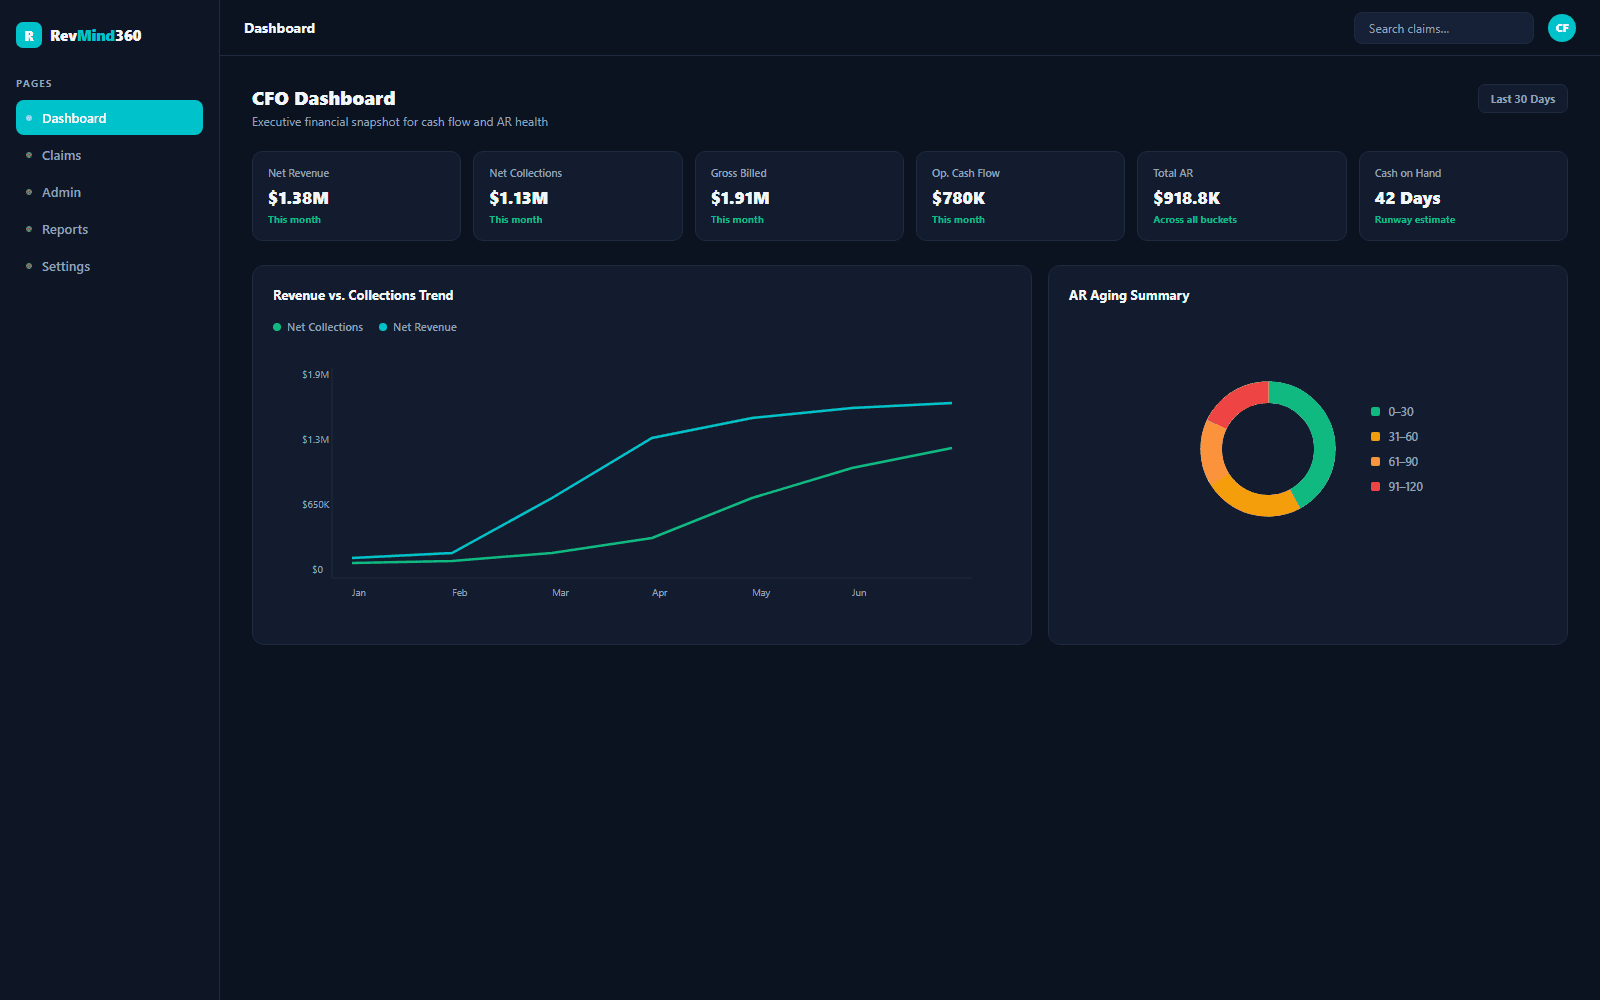Click the Runway estimate caption
1600x1000 pixels.
1414,220
